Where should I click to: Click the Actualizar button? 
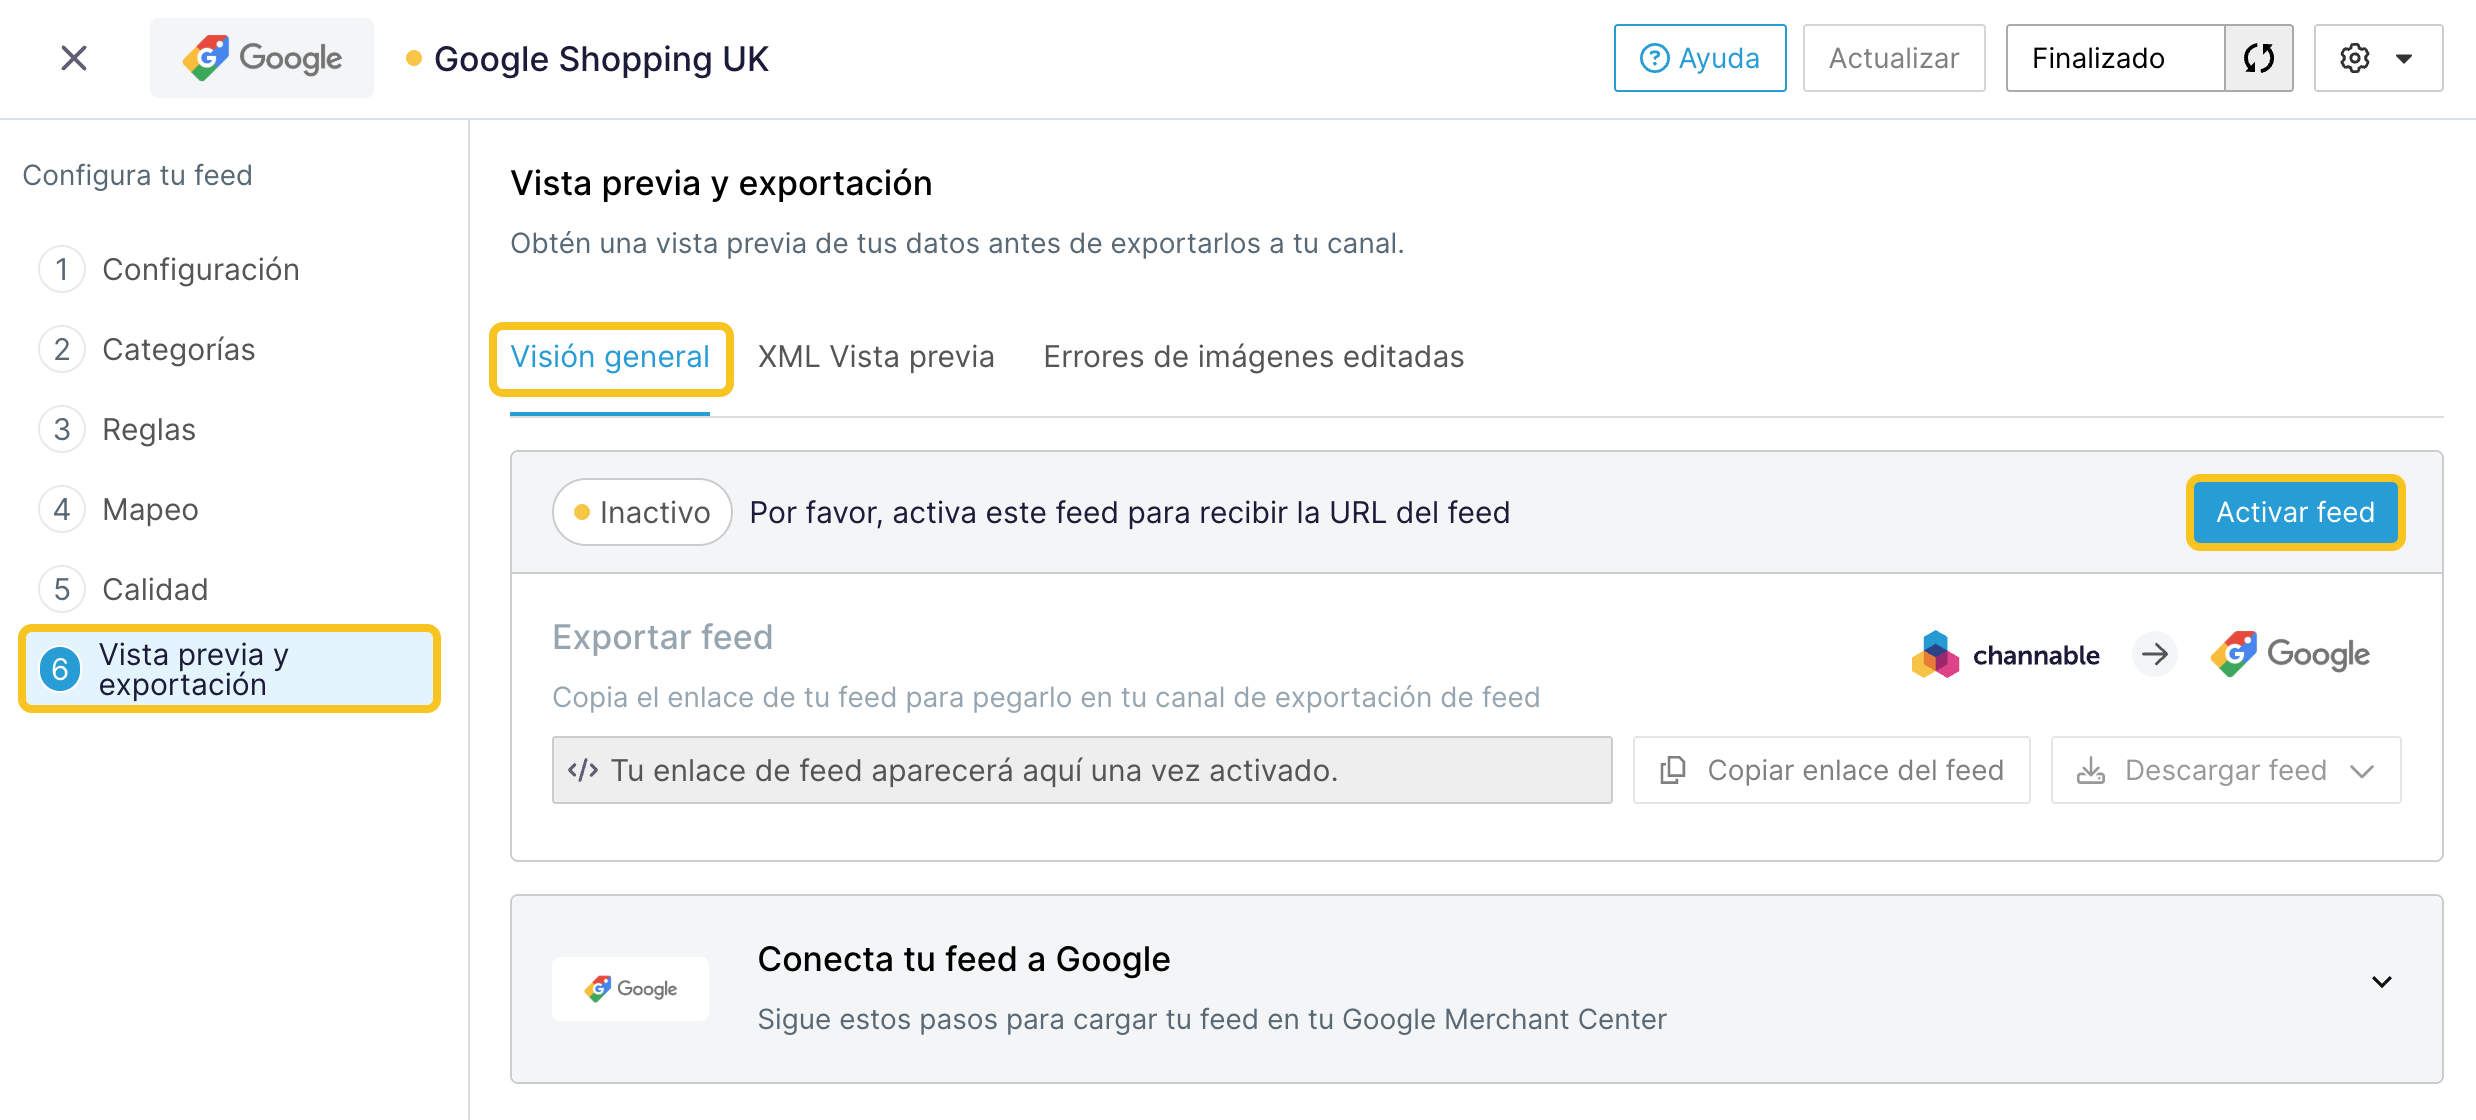[x=1894, y=58]
